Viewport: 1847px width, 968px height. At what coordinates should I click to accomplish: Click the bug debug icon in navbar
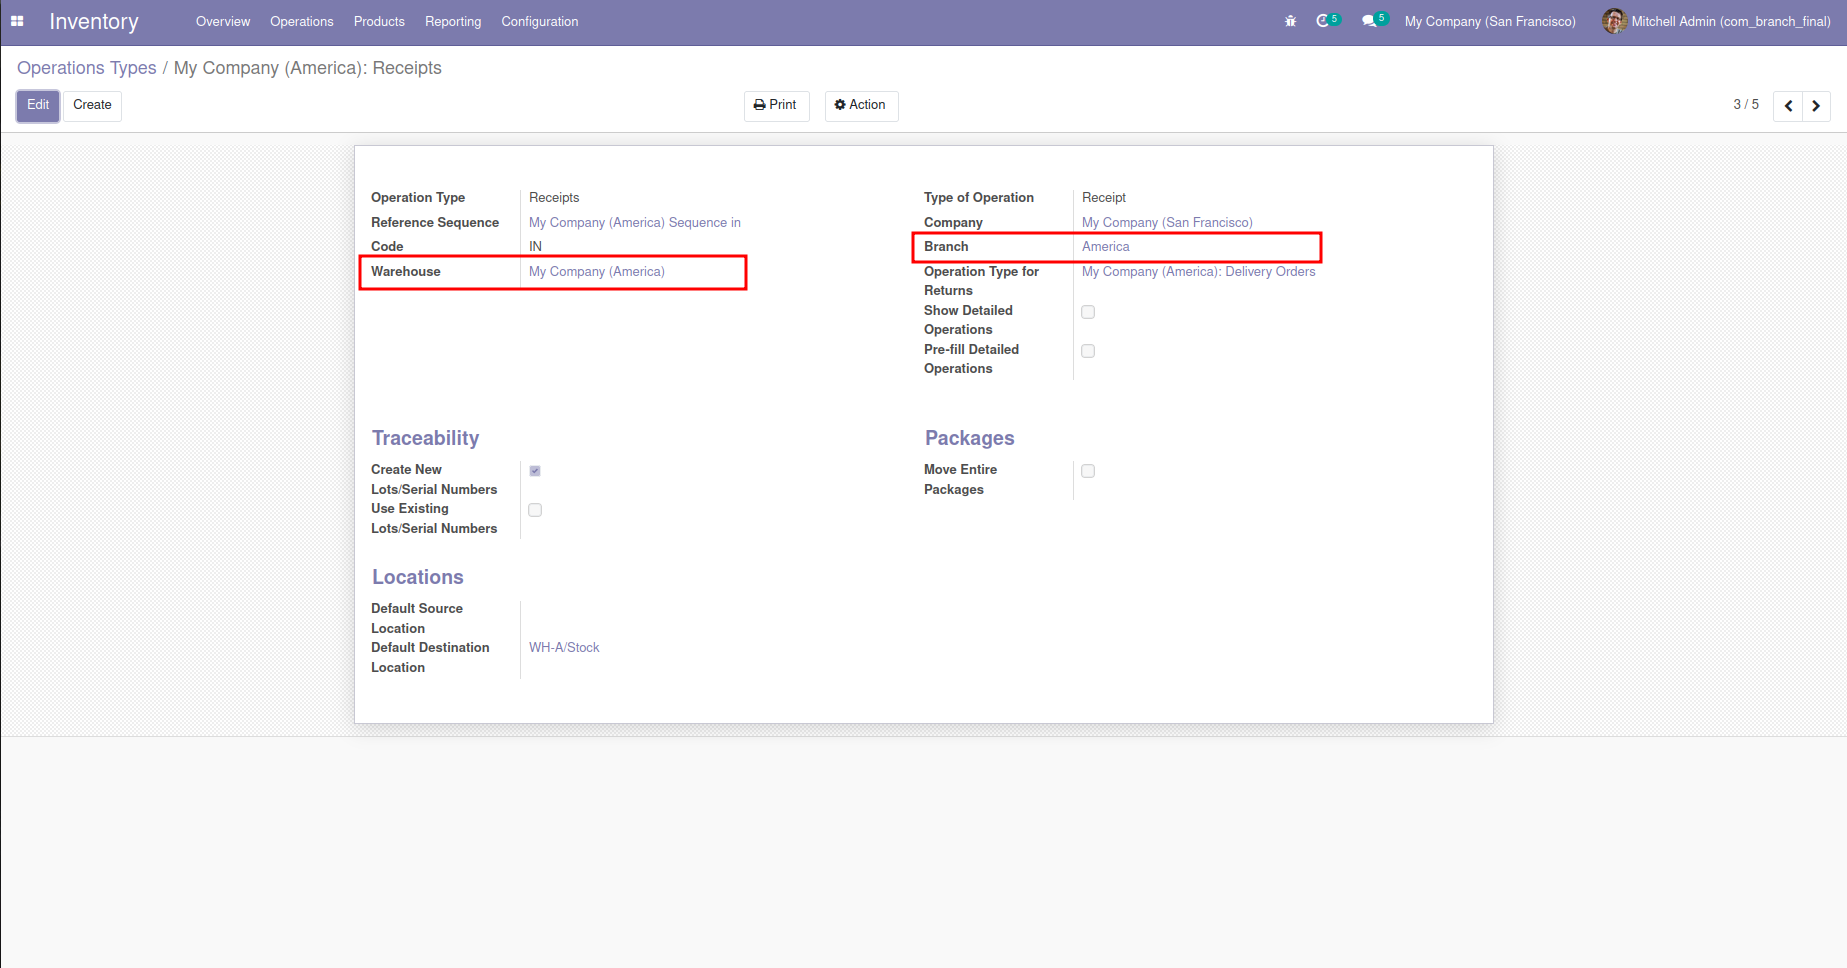[1290, 21]
